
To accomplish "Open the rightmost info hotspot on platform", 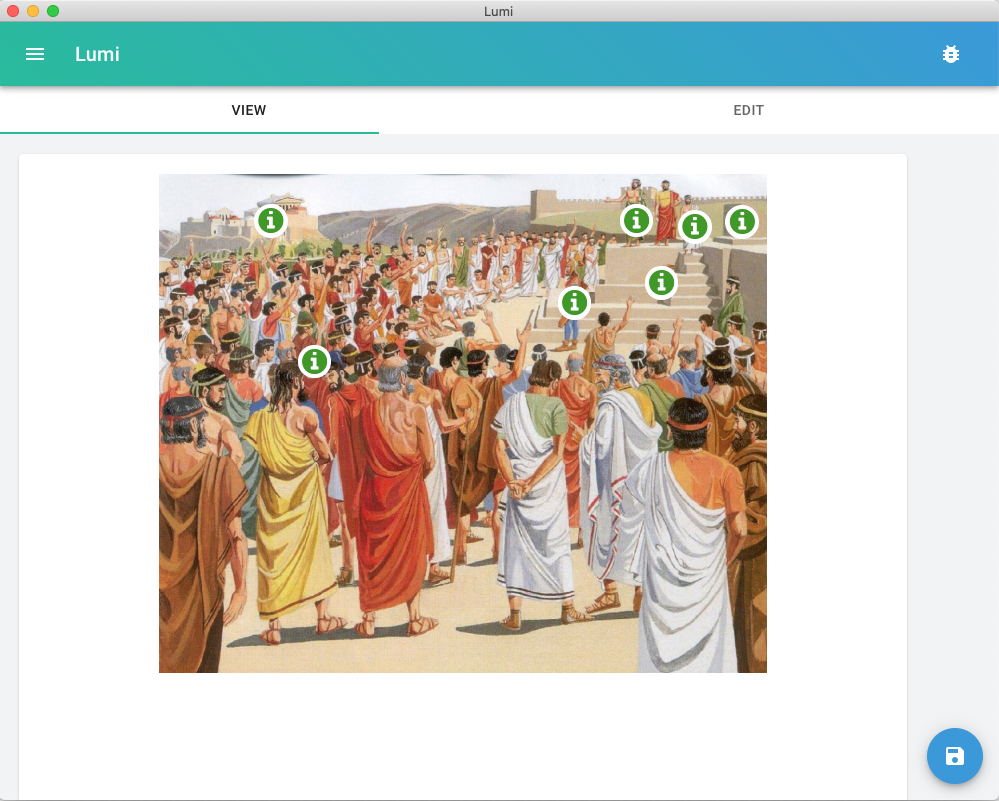I will (742, 222).
